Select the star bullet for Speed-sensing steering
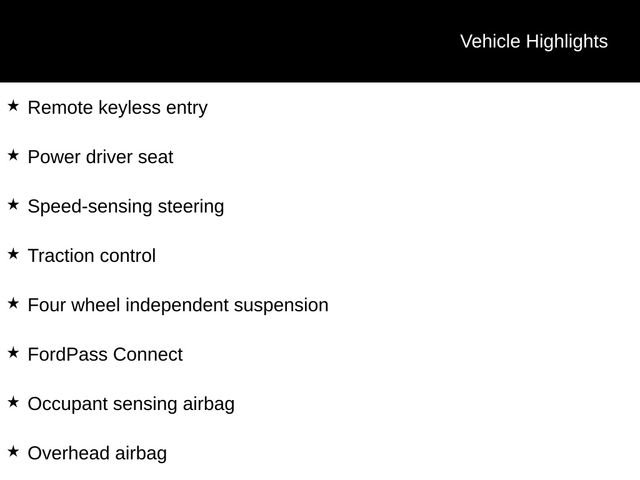 coord(13,204)
